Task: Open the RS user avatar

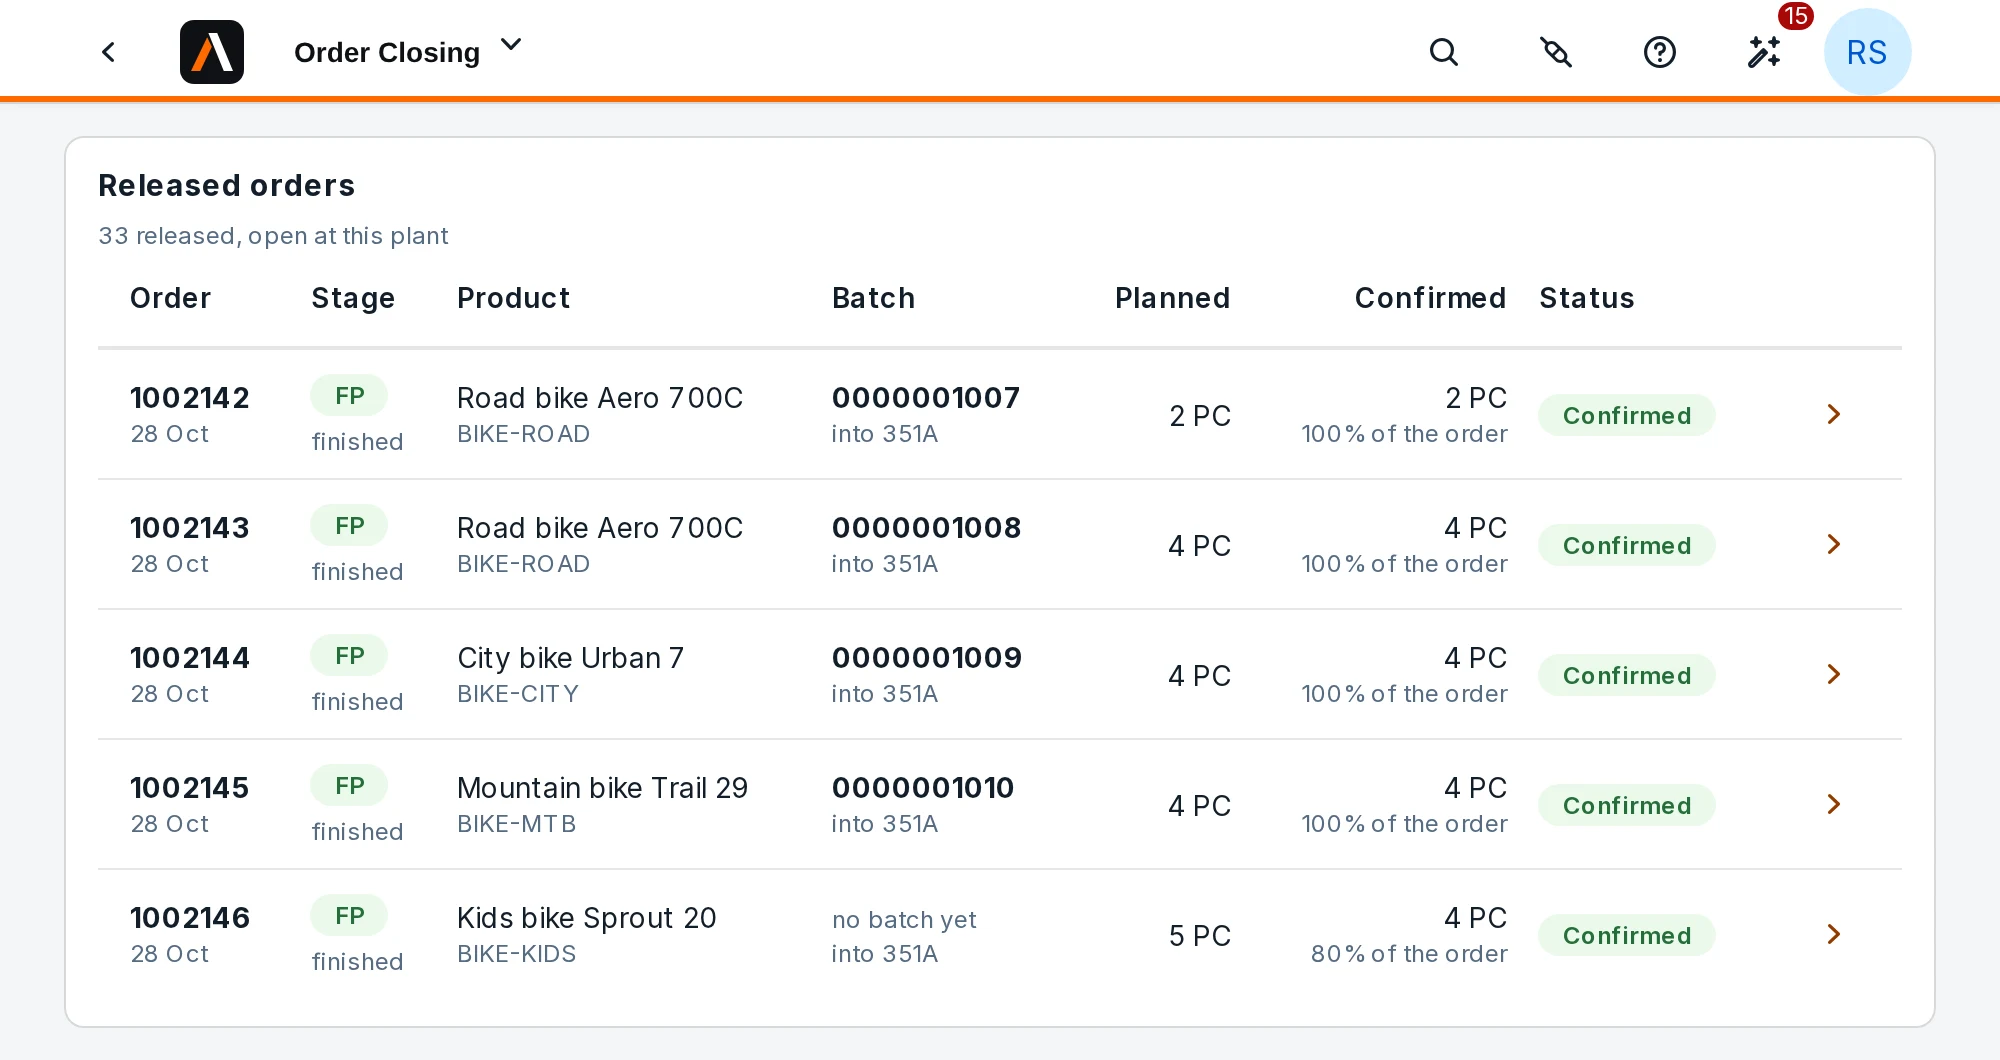Action: pyautogui.click(x=1867, y=52)
